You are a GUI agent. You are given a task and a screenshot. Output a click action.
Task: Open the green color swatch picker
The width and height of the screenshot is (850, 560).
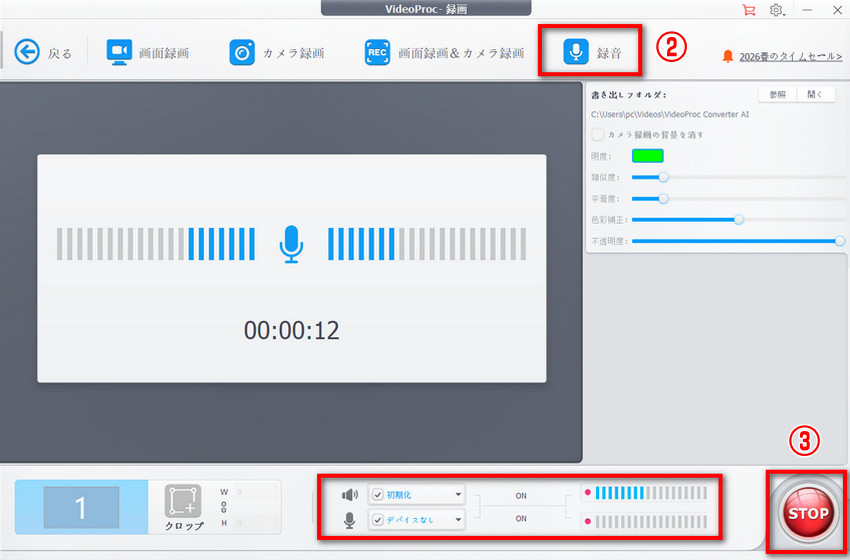click(x=647, y=156)
